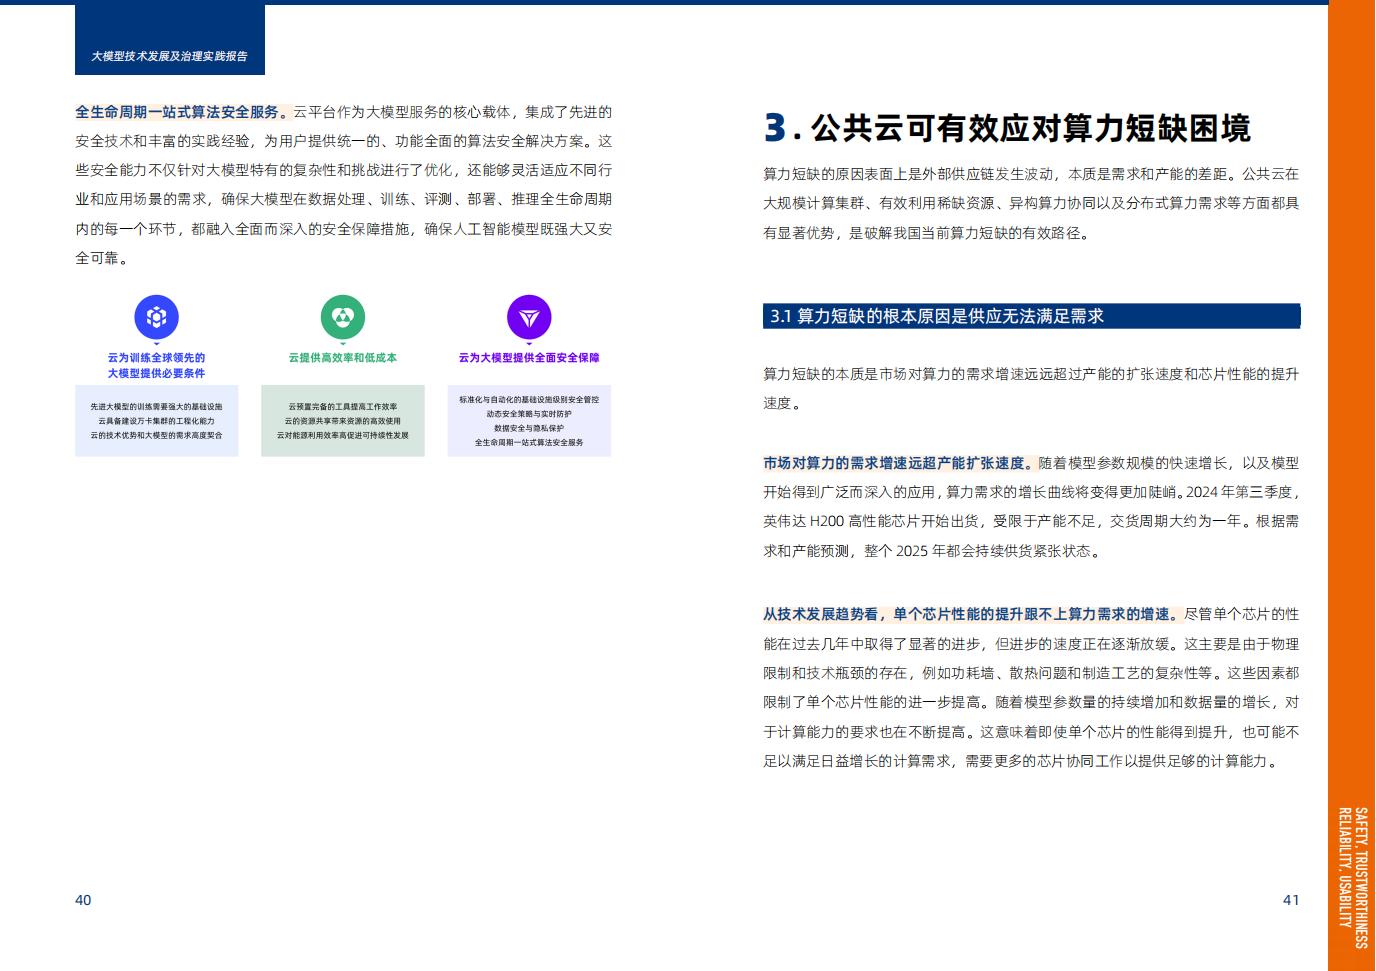The width and height of the screenshot is (1376, 971).
Task: Click the line starting '算力短缺的原因表面上是外部供应链'
Action: click(1031, 174)
